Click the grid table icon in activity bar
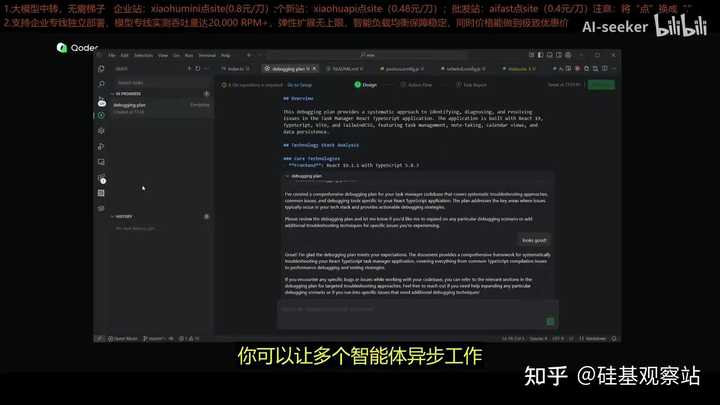Viewport: 720px width, 405px height. click(x=101, y=193)
